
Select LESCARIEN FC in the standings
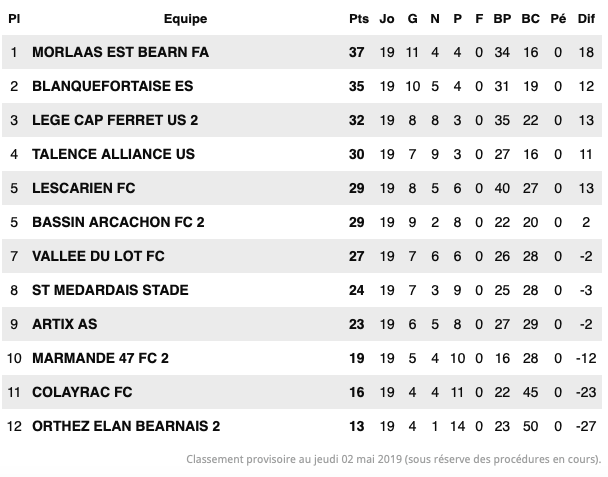tap(83, 188)
